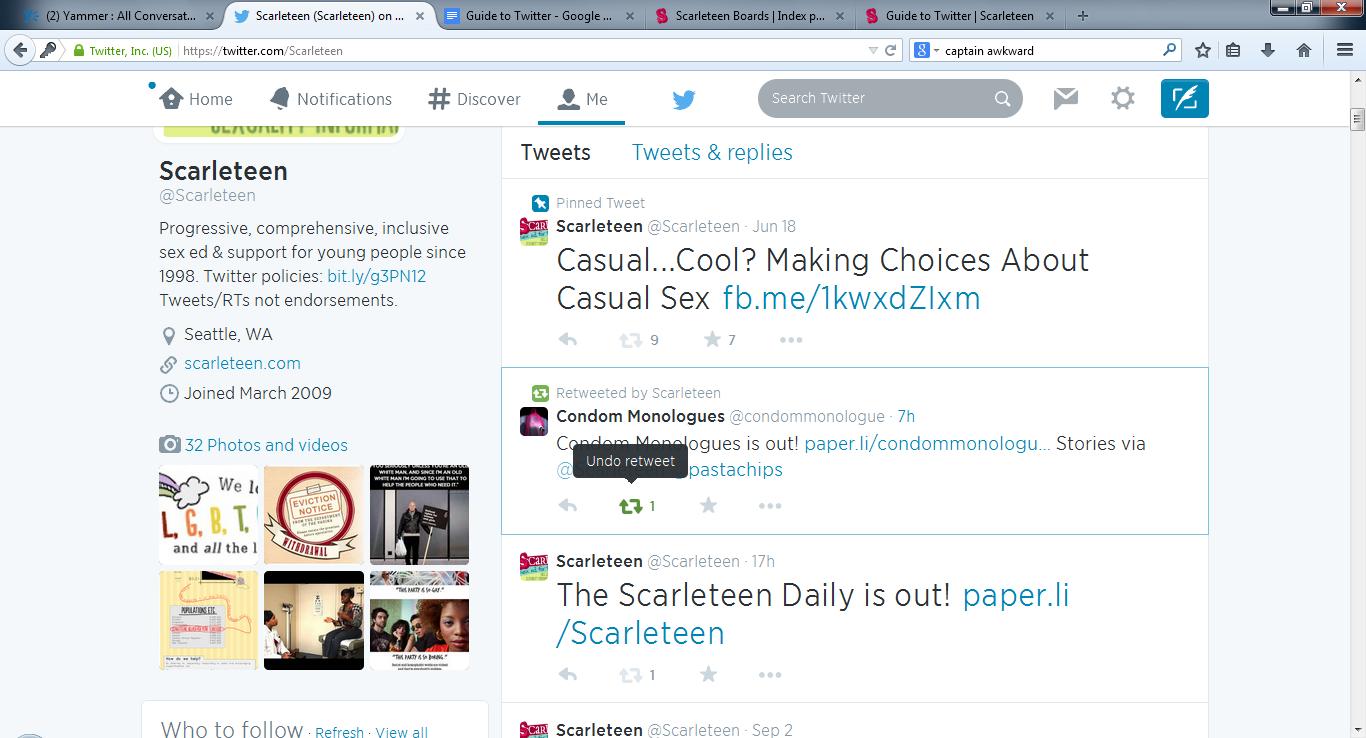Image resolution: width=1366 pixels, height=738 pixels.
Task: Open more options on Scarleteen Daily tweet
Action: (770, 675)
